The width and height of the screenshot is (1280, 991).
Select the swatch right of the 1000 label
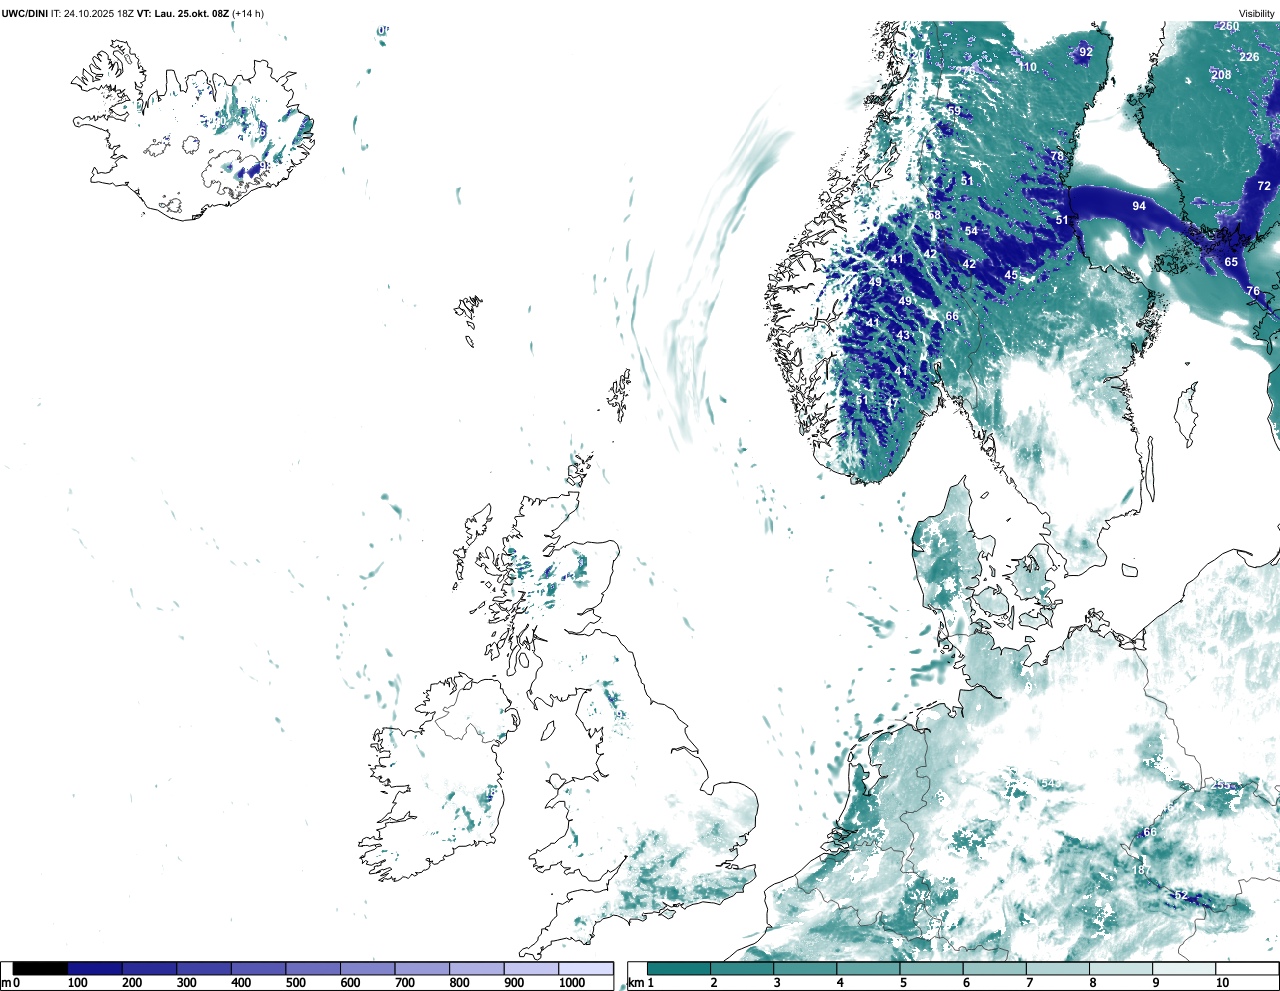pyautogui.click(x=585, y=968)
